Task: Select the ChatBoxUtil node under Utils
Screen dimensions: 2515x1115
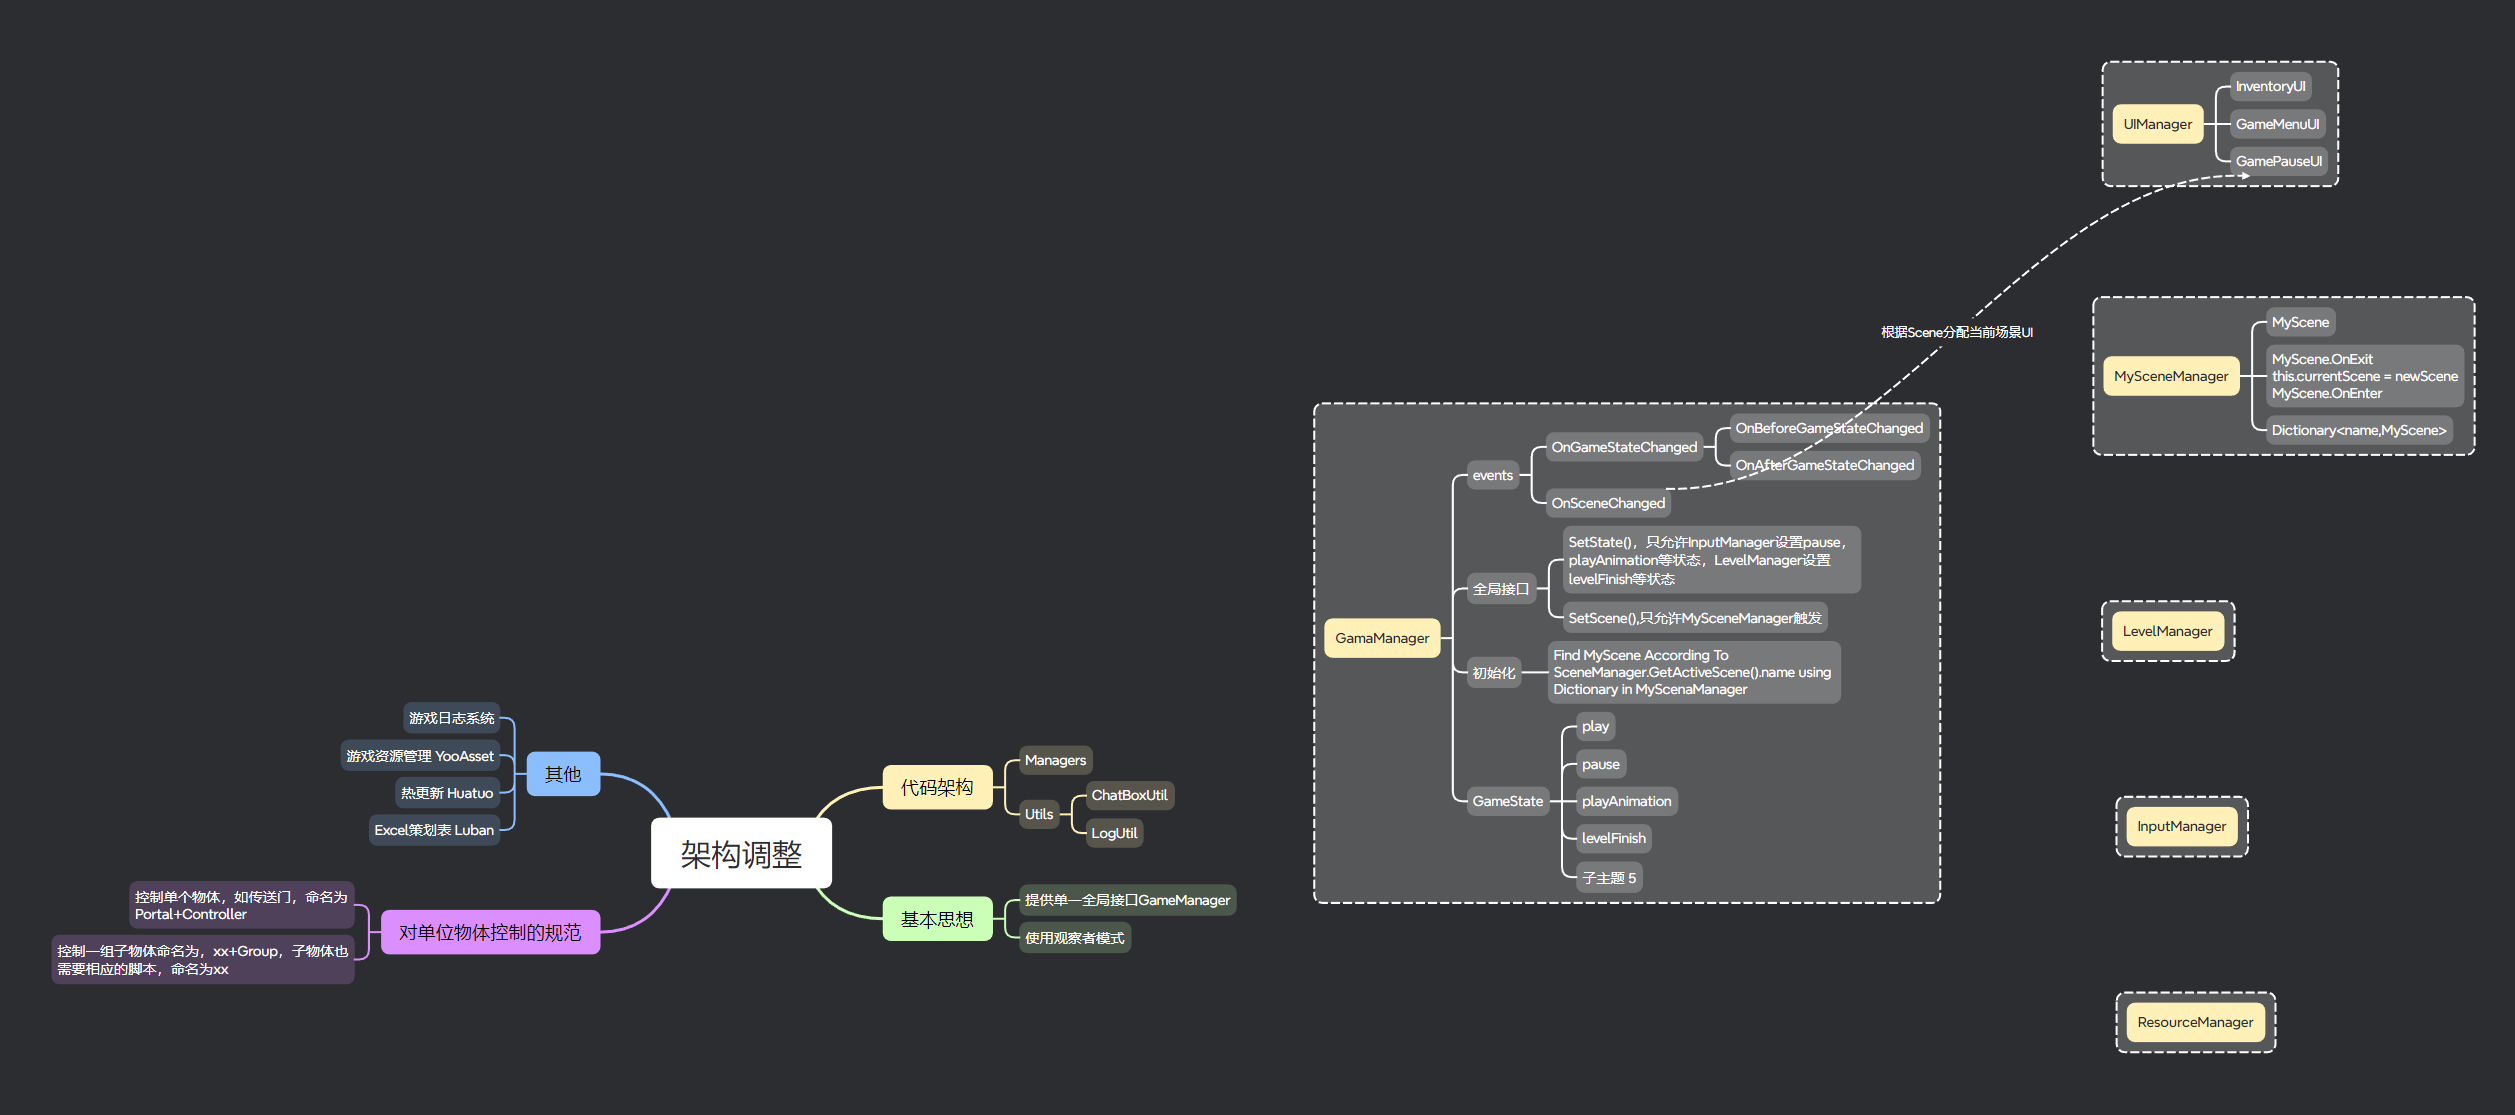Action: coord(1129,795)
